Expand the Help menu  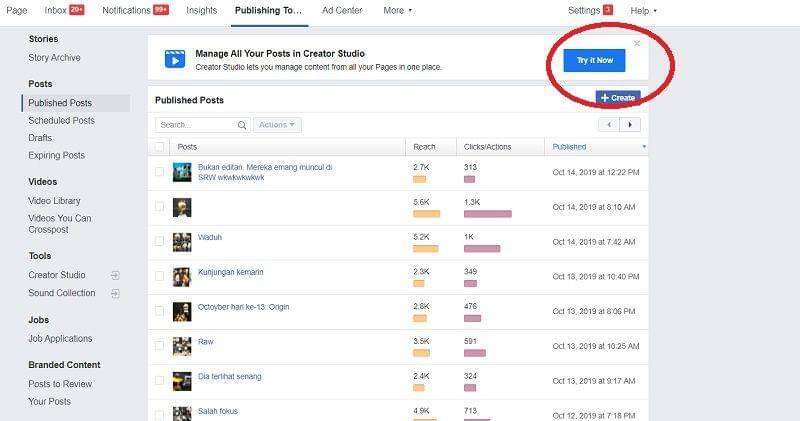click(x=643, y=11)
